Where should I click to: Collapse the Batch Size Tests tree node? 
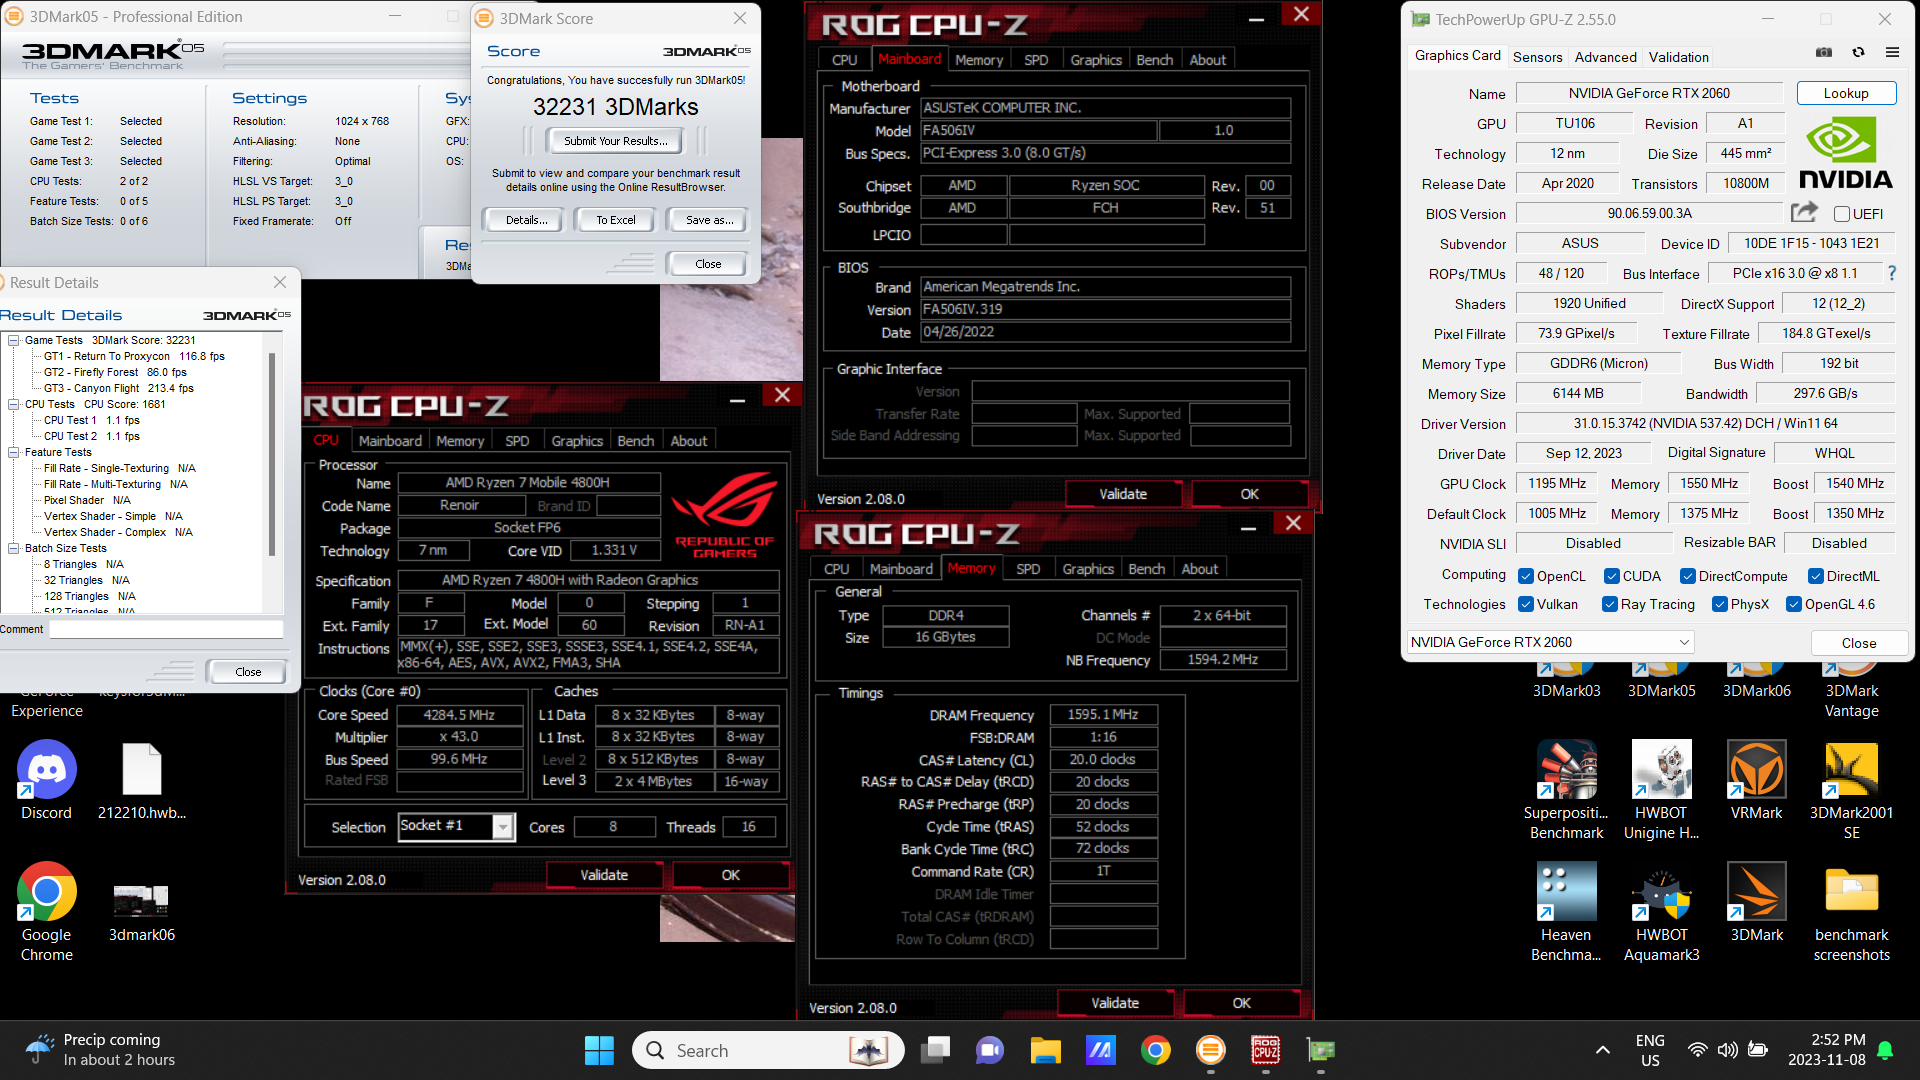pyautogui.click(x=14, y=548)
